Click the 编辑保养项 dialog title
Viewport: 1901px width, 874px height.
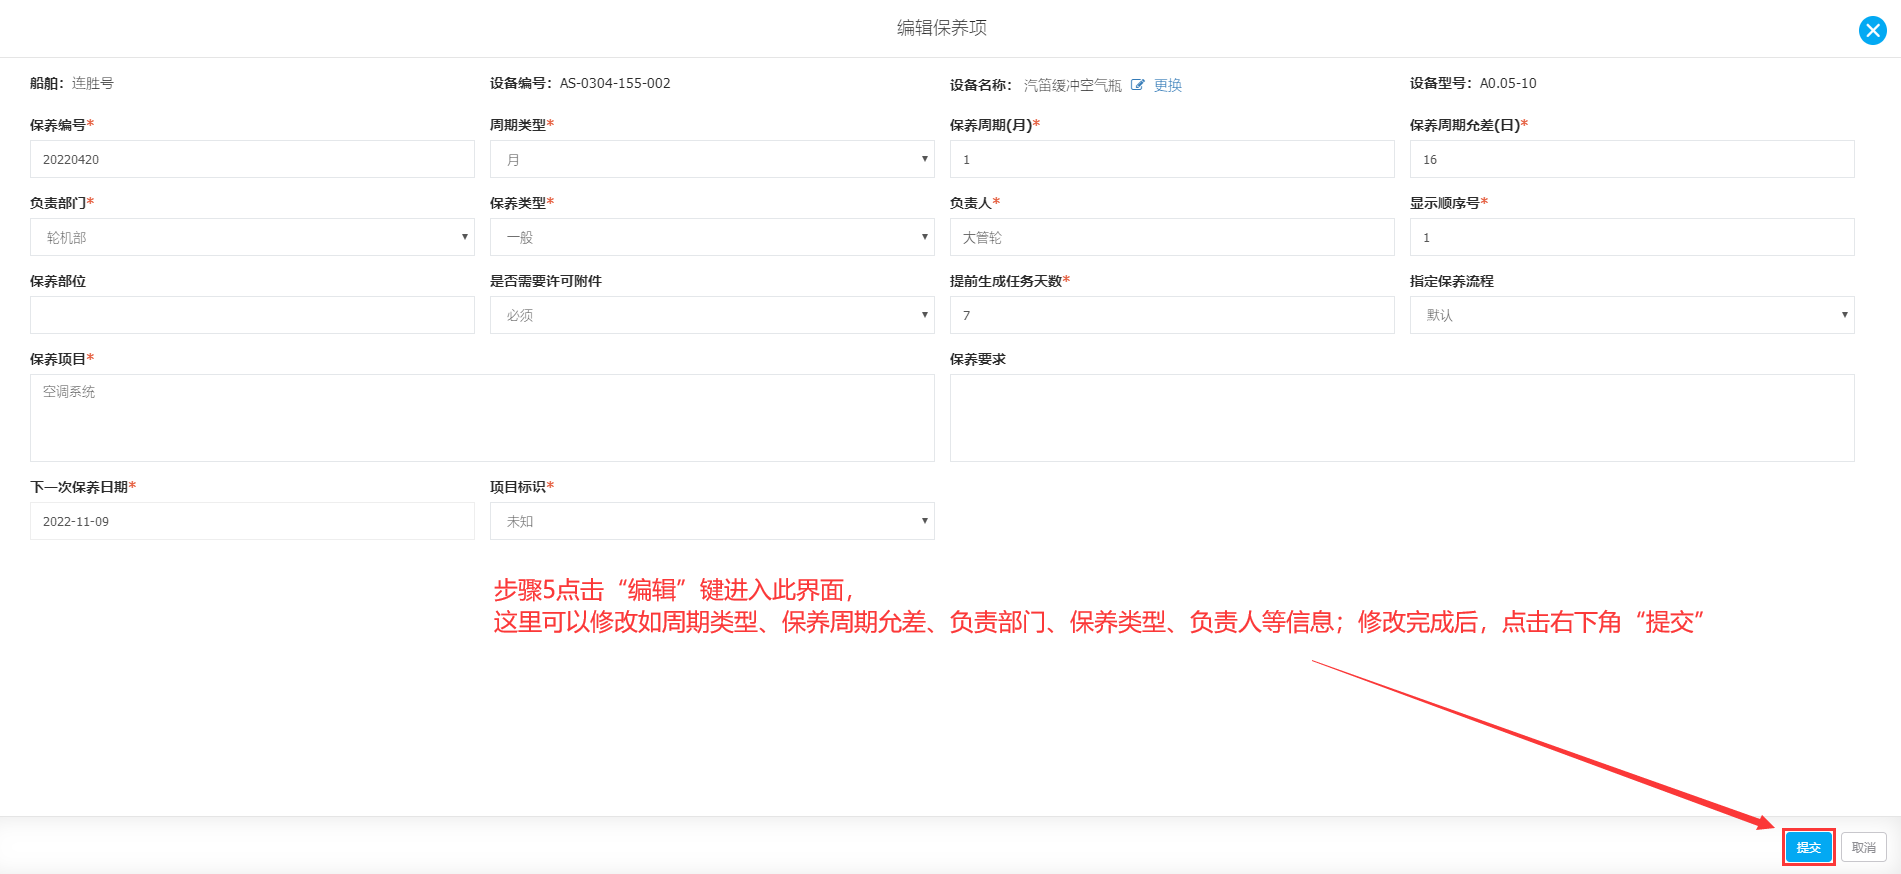(942, 28)
